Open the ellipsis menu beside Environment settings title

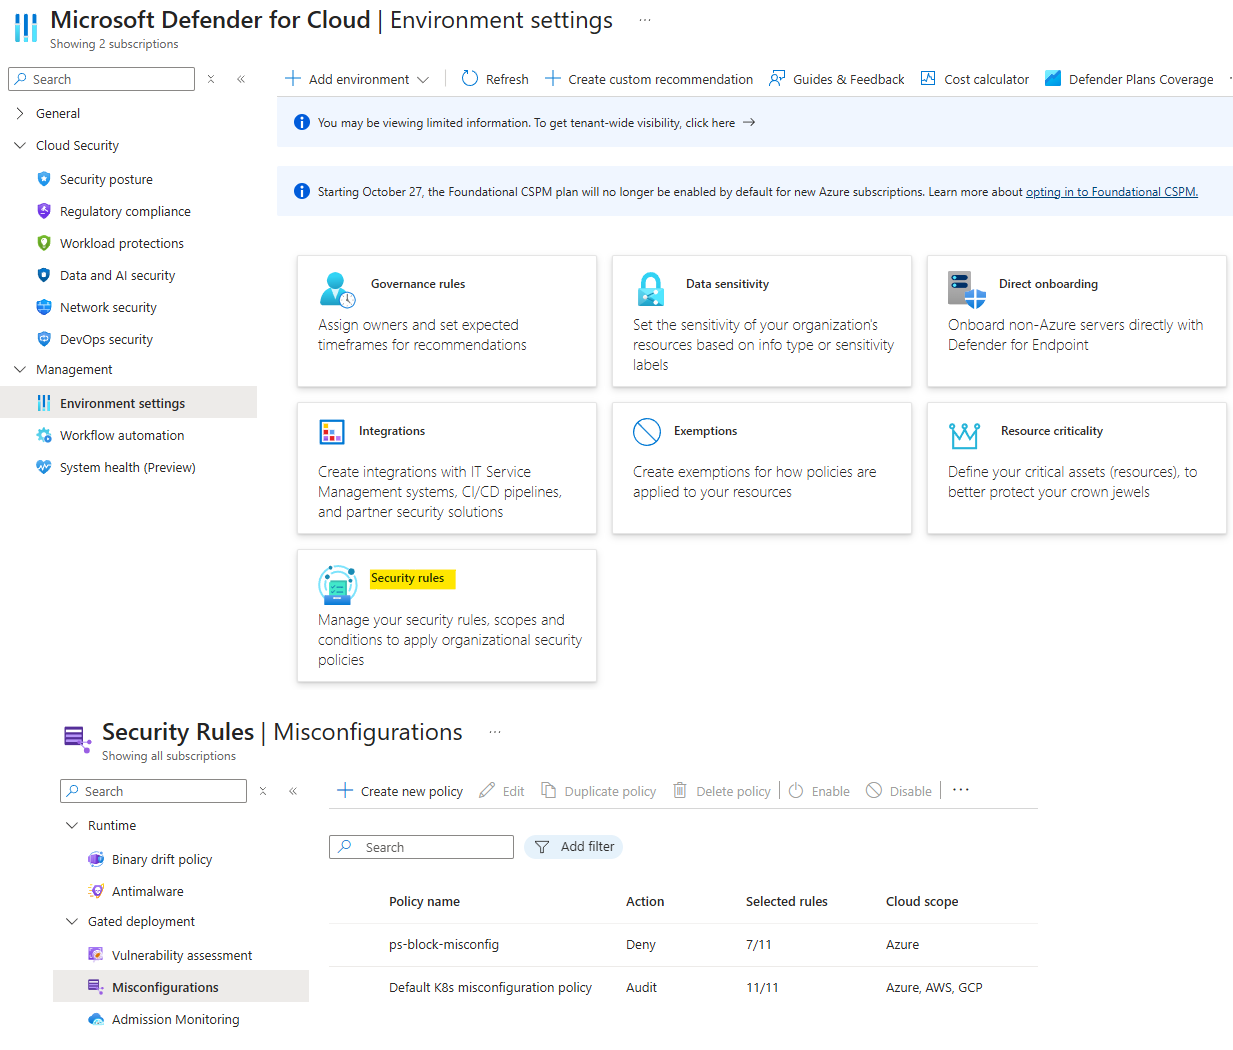point(645,20)
